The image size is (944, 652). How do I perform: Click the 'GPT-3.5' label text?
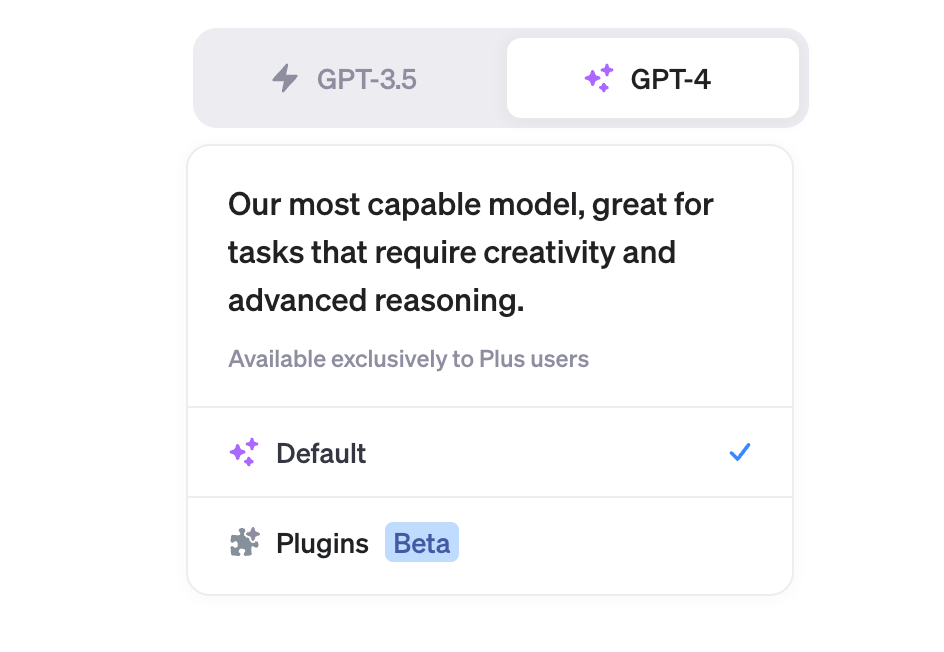click(367, 79)
